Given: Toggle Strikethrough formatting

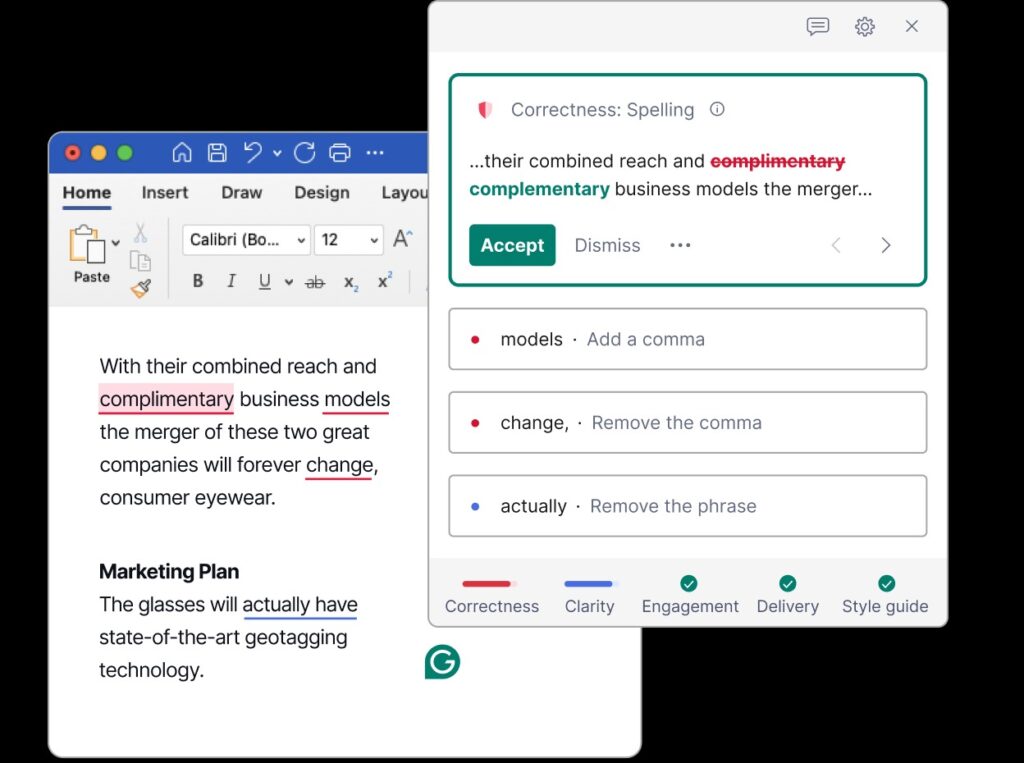Looking at the screenshot, I should point(315,283).
